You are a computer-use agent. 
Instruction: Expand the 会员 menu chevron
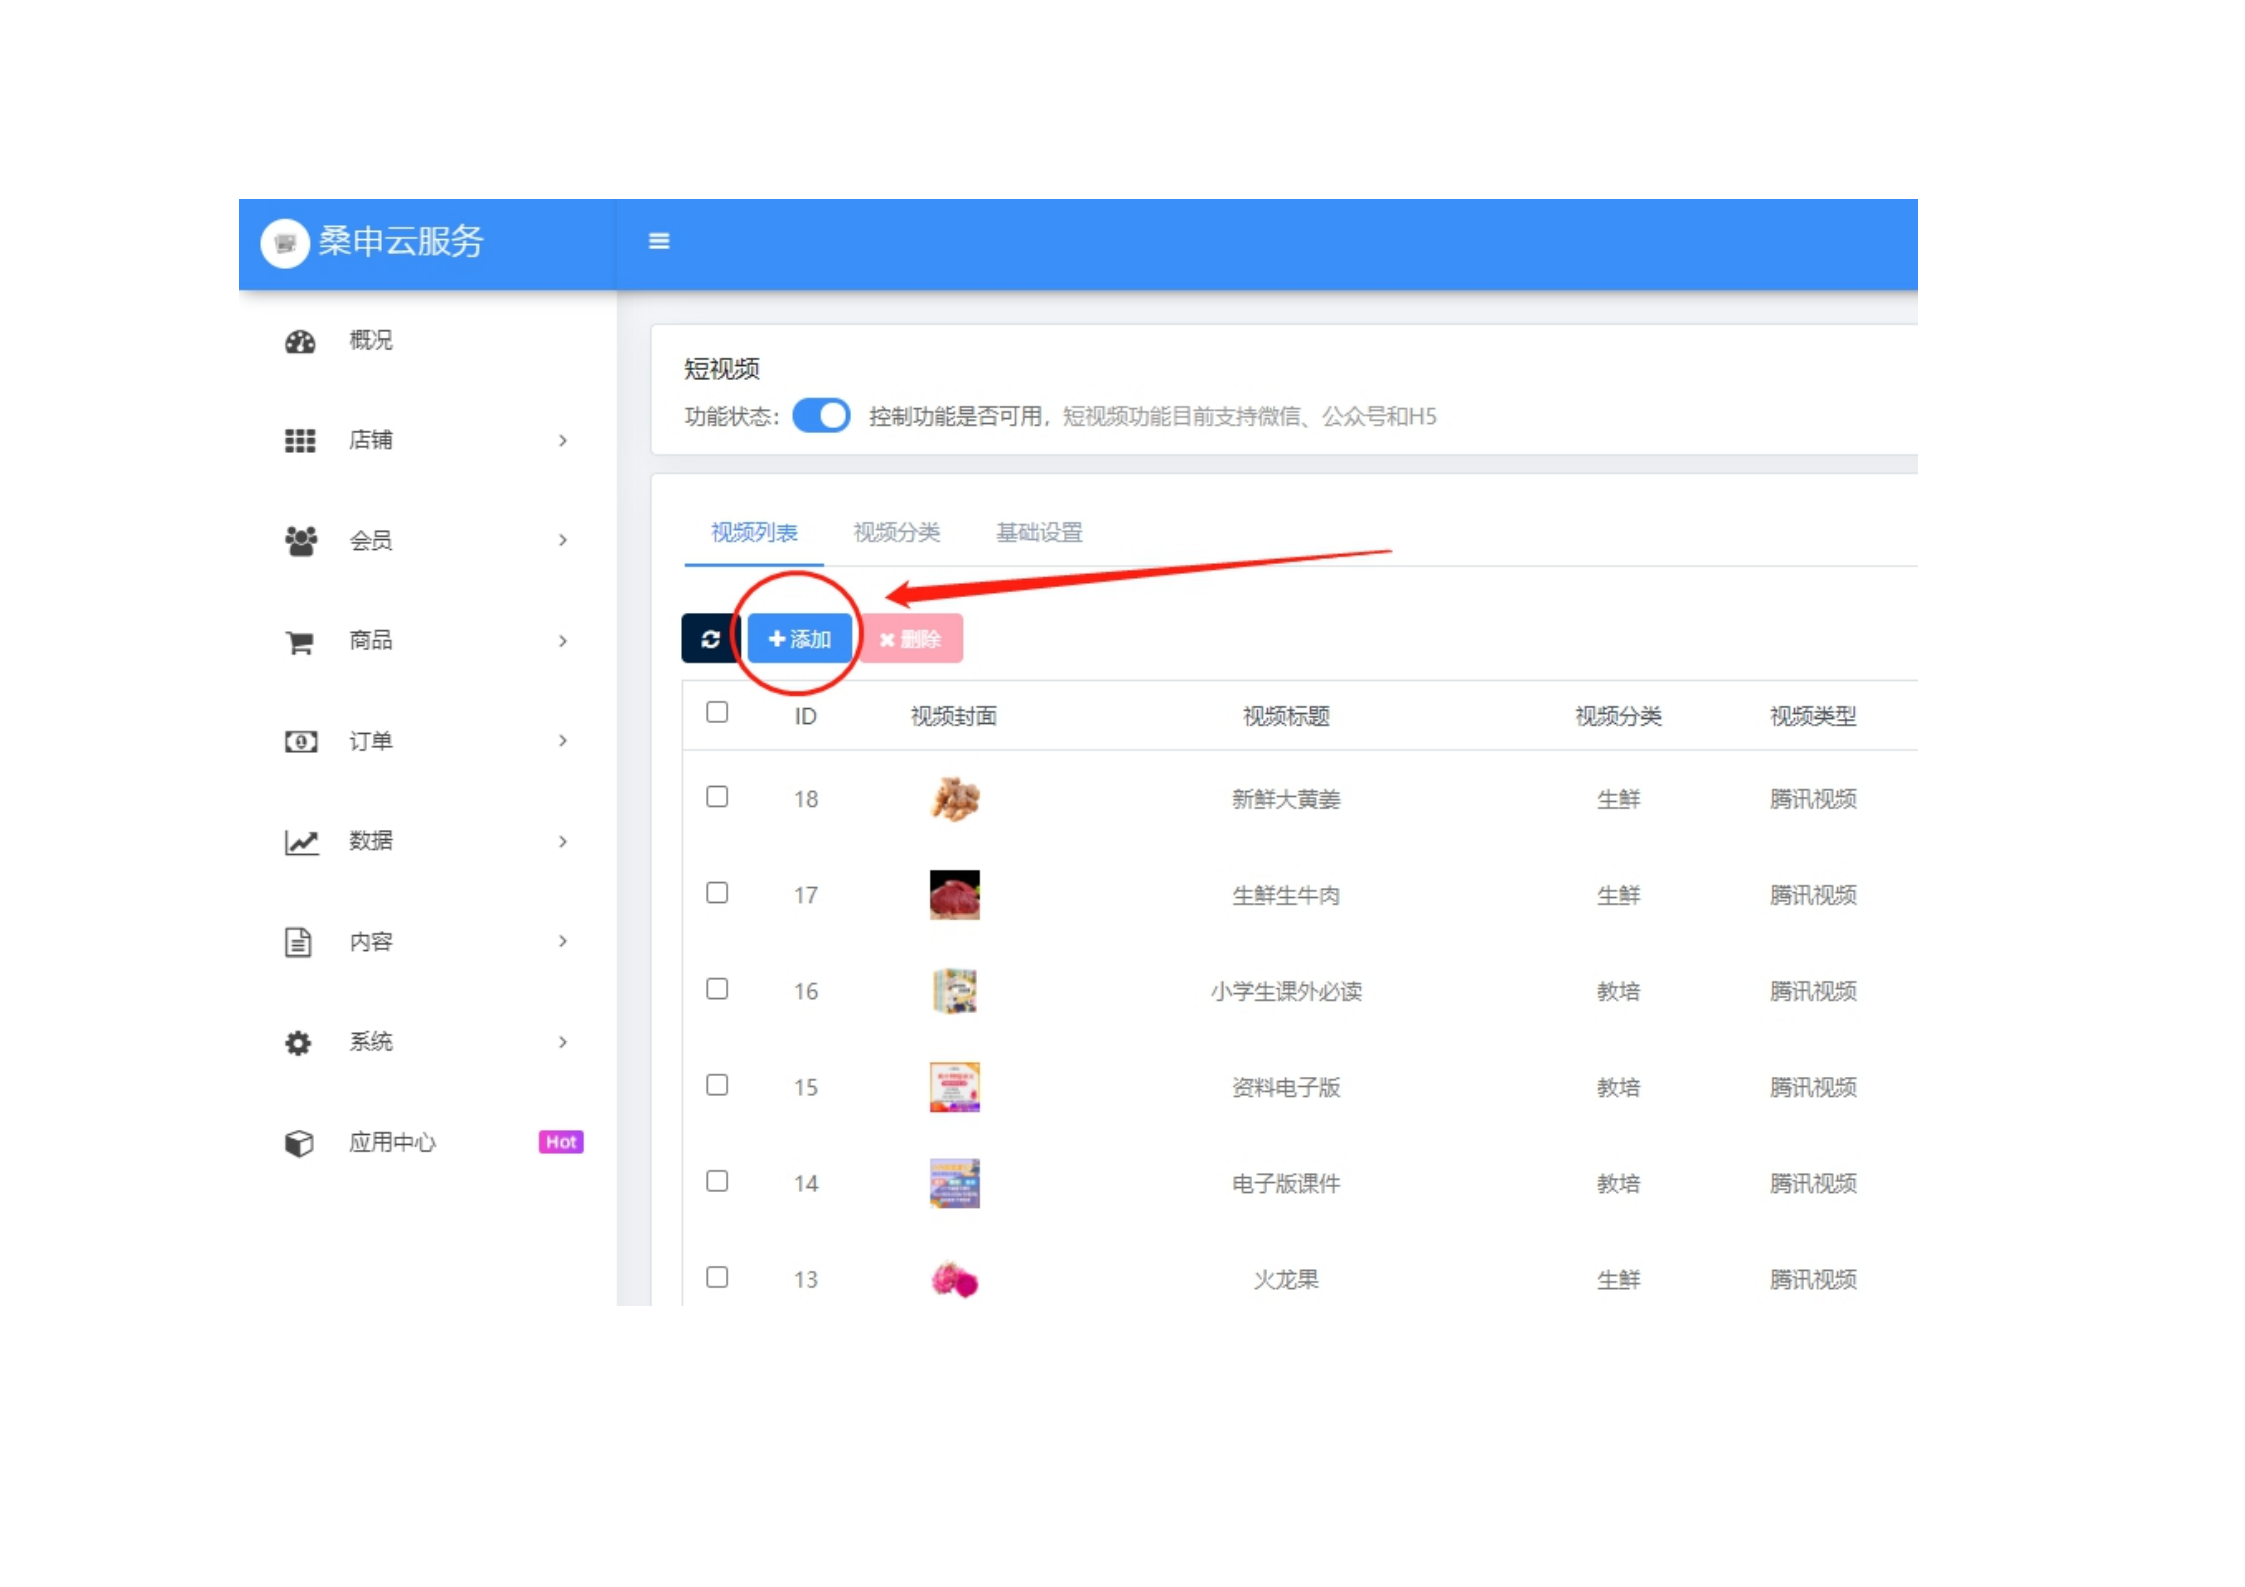(x=563, y=541)
